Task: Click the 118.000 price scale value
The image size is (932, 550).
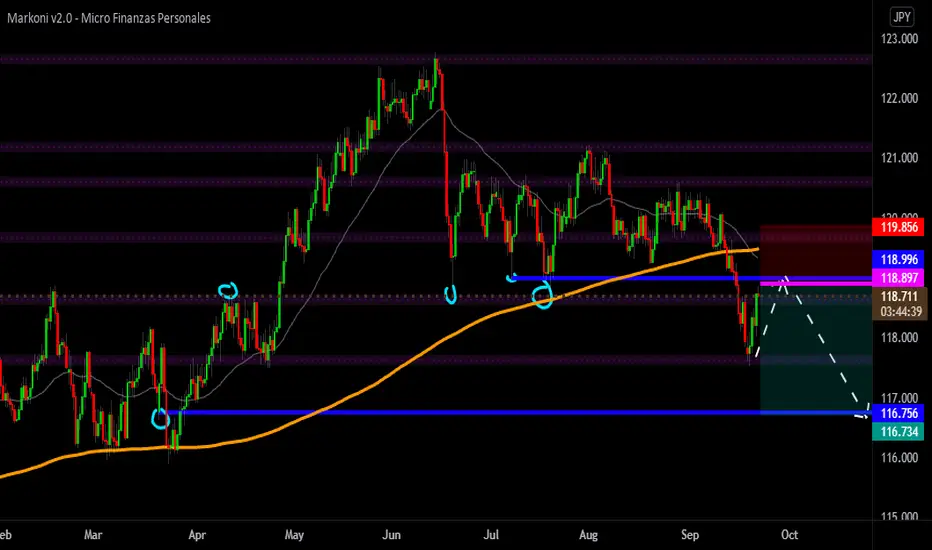Action: [x=899, y=338]
